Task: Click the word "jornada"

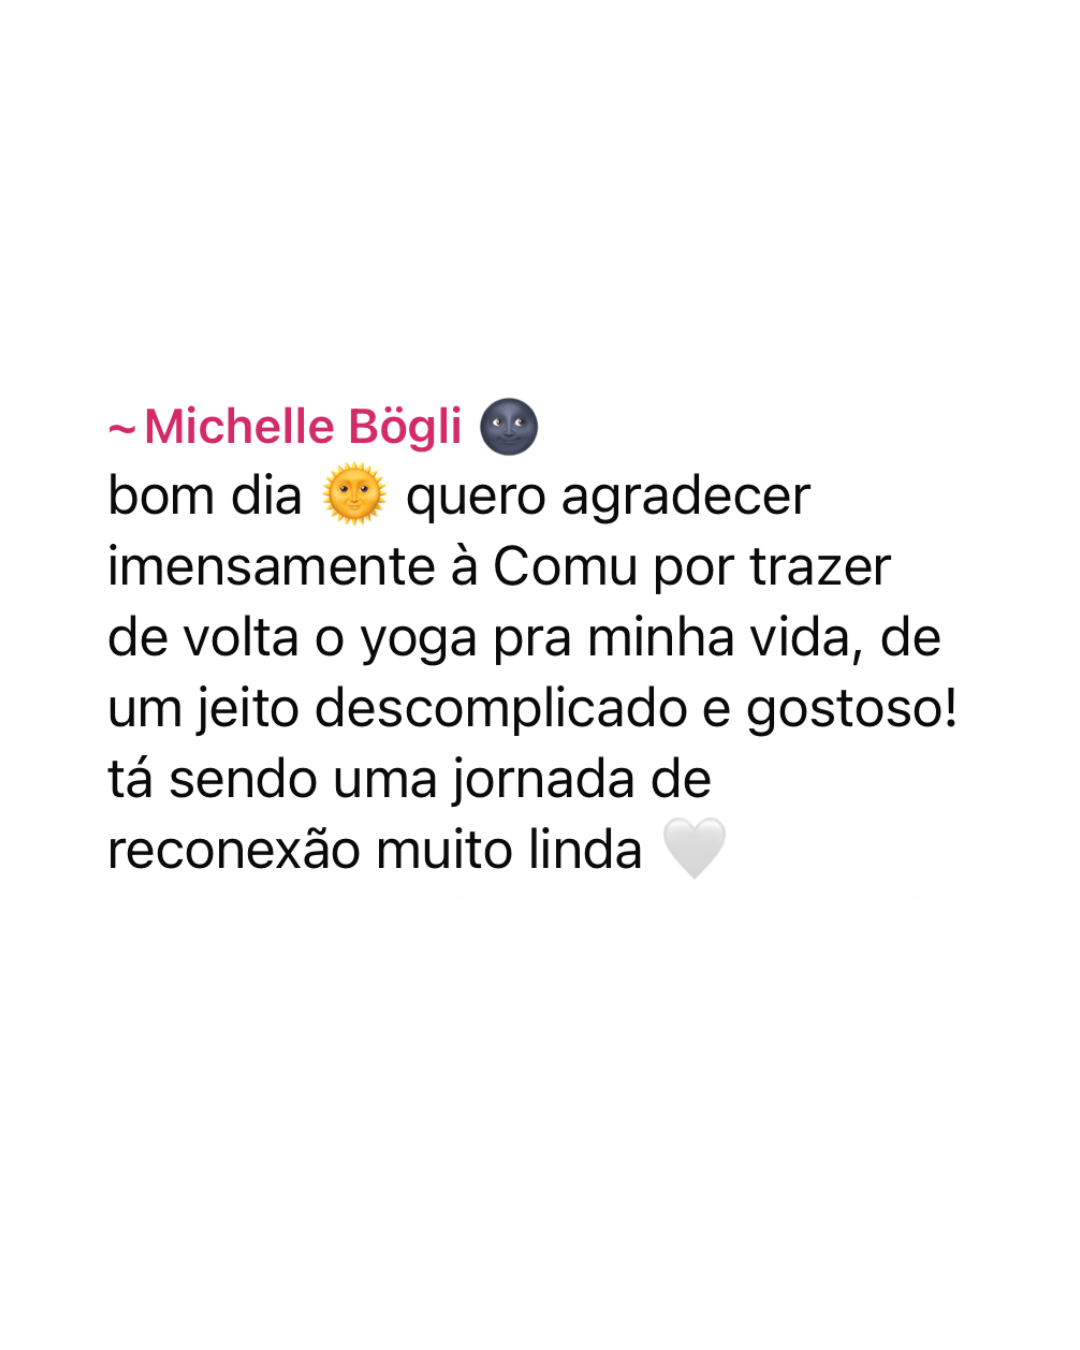Action: point(543,780)
